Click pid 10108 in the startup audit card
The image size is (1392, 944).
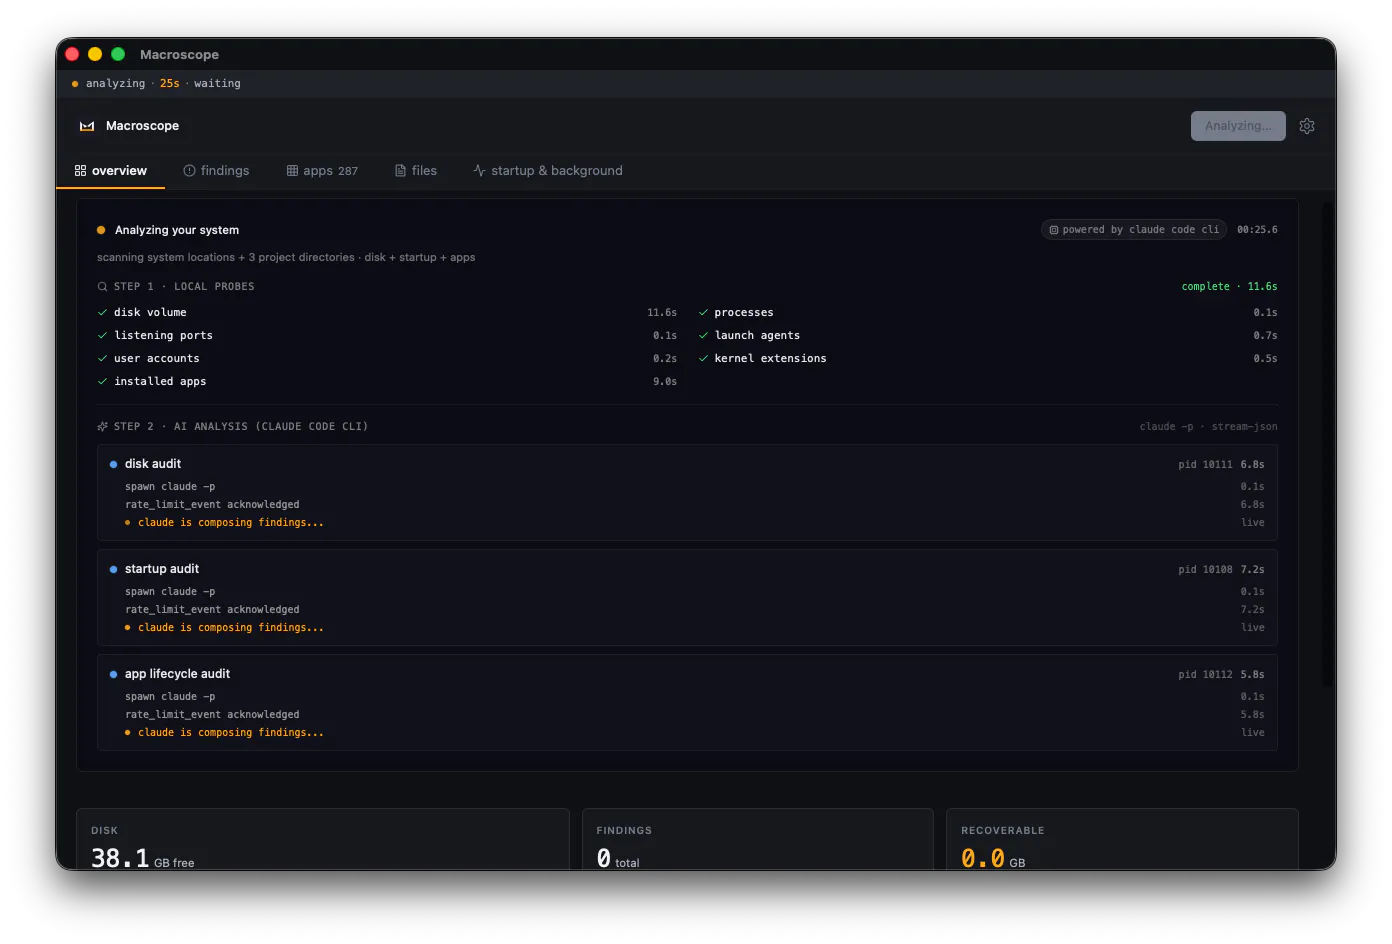pyautogui.click(x=1205, y=570)
